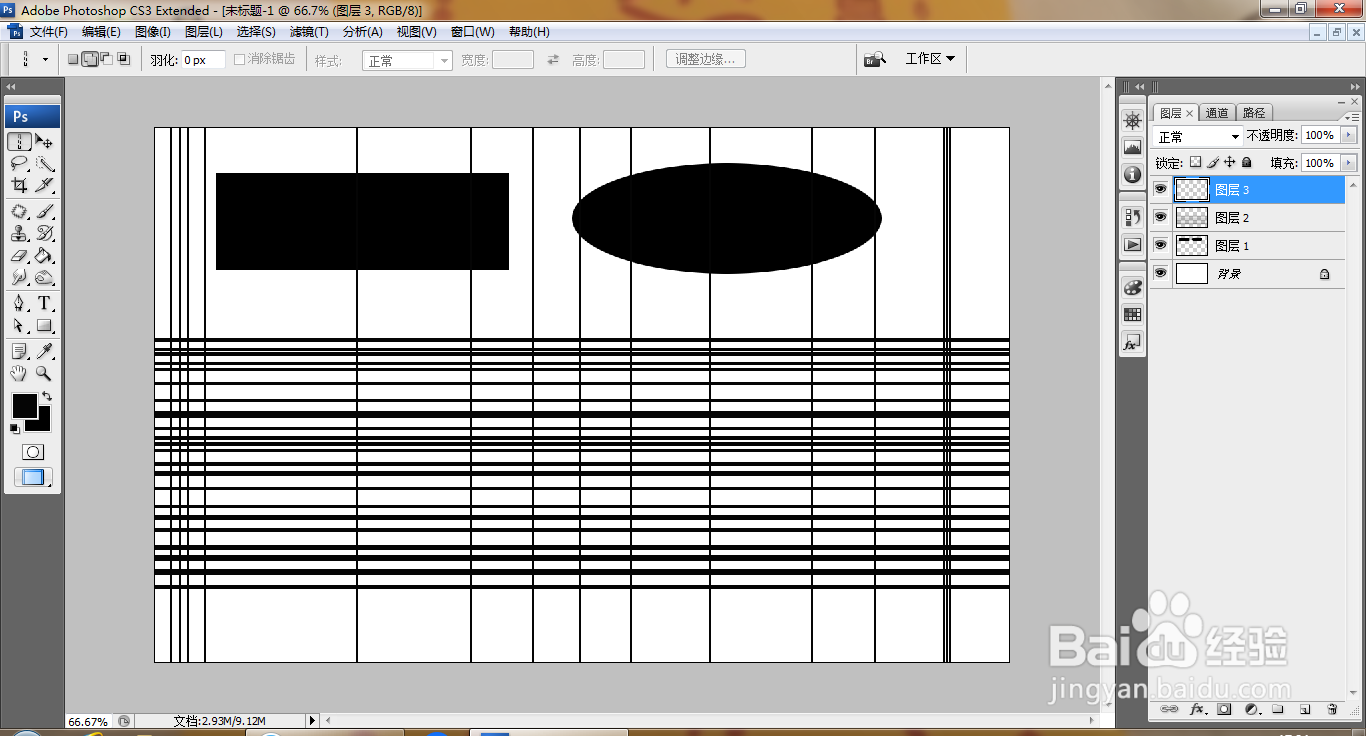Select the Move tool
Viewport: 1366px width, 736px height.
click(45, 142)
